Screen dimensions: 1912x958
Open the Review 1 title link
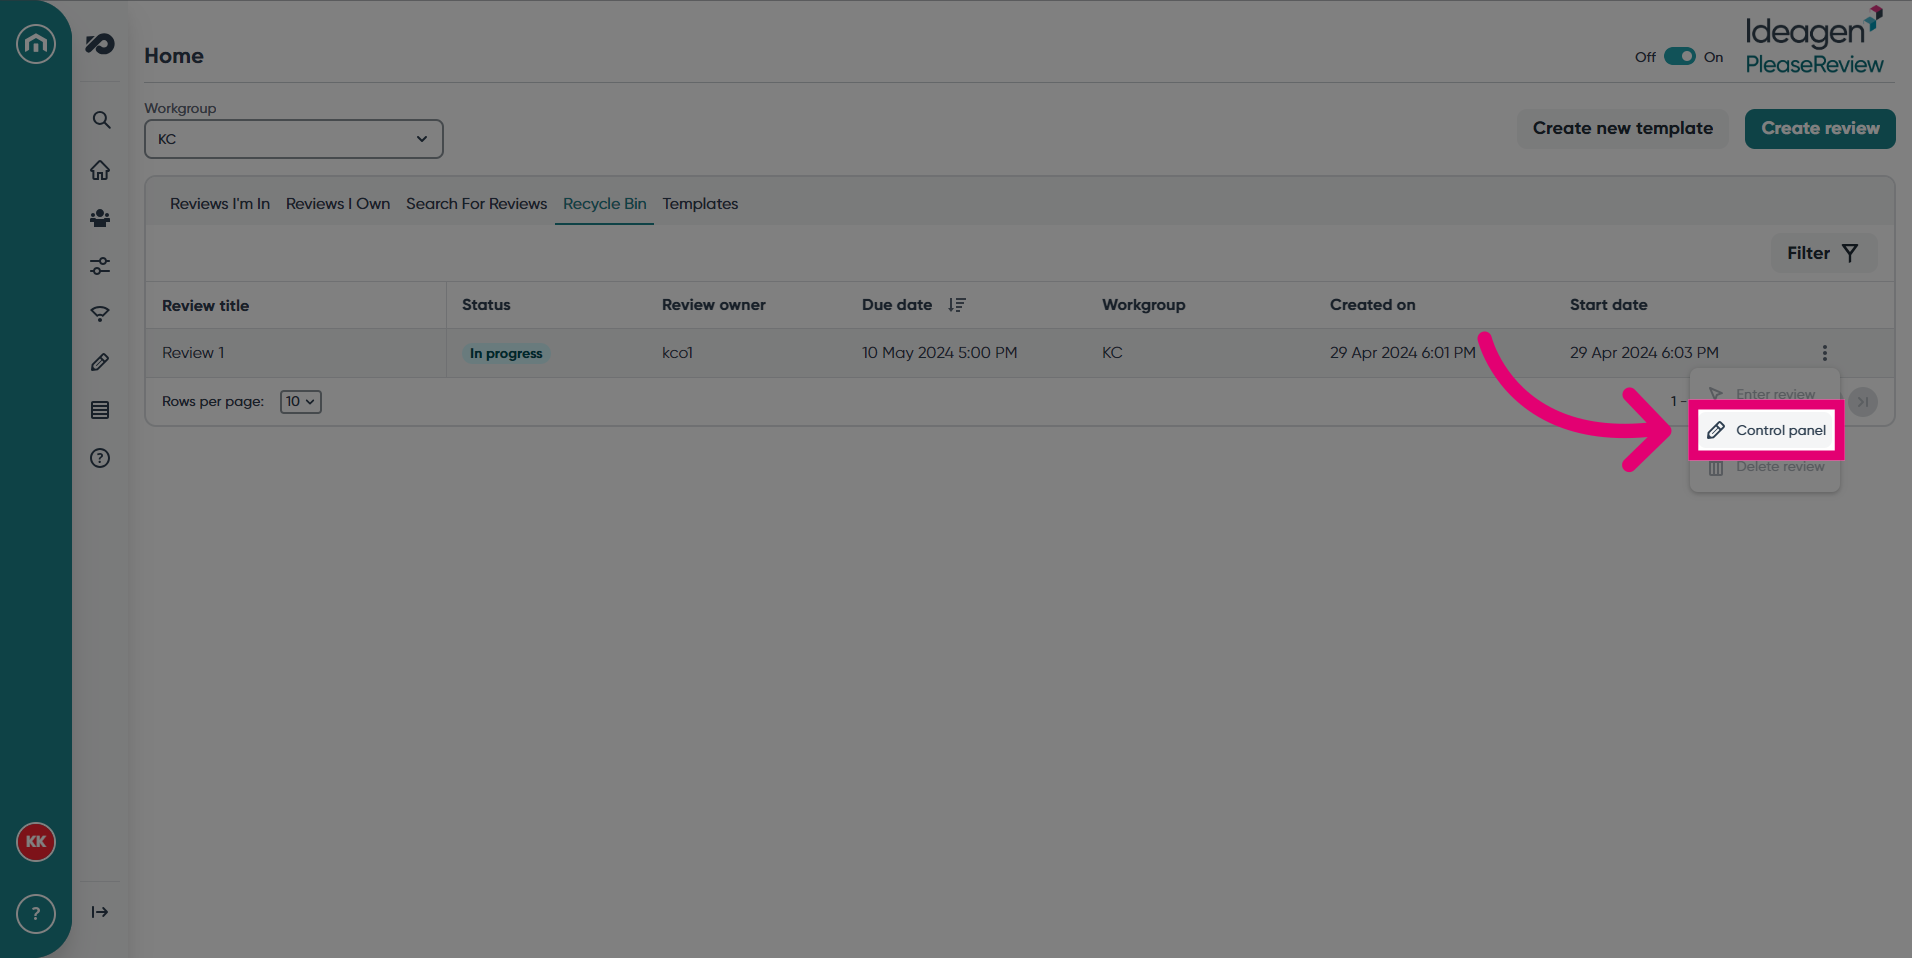click(193, 353)
